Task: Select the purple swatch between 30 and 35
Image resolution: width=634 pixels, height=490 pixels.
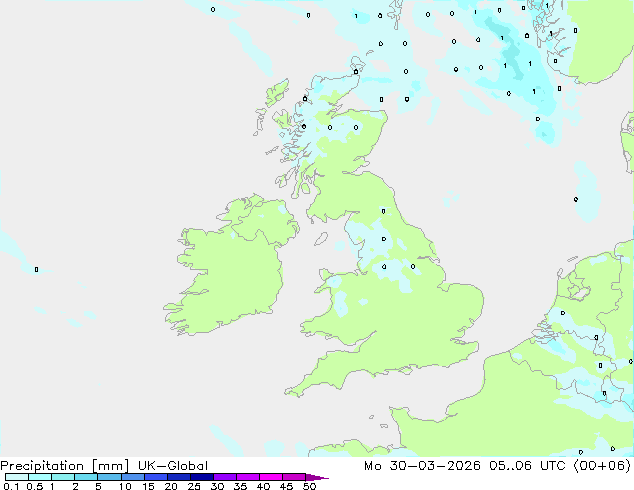Action: [224, 477]
